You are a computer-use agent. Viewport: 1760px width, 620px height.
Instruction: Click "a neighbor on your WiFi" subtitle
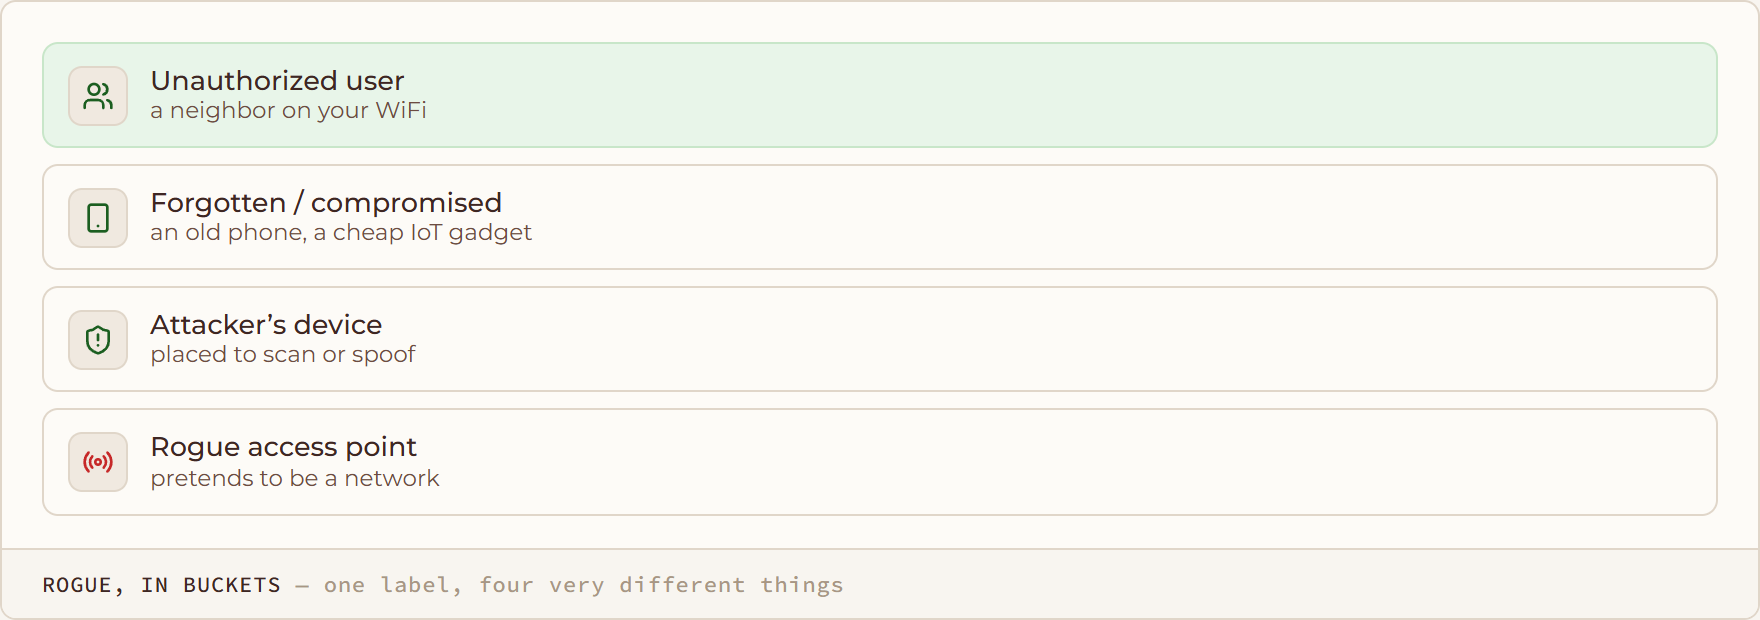click(288, 110)
